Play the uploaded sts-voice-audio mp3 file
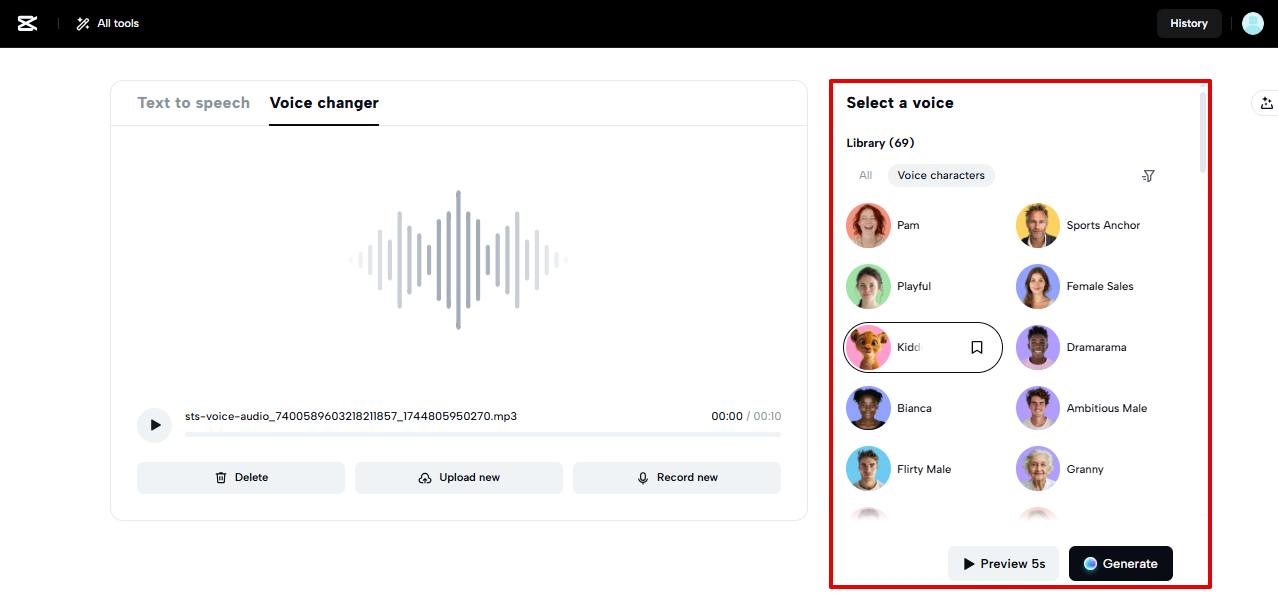The width and height of the screenshot is (1278, 606). coord(154,424)
